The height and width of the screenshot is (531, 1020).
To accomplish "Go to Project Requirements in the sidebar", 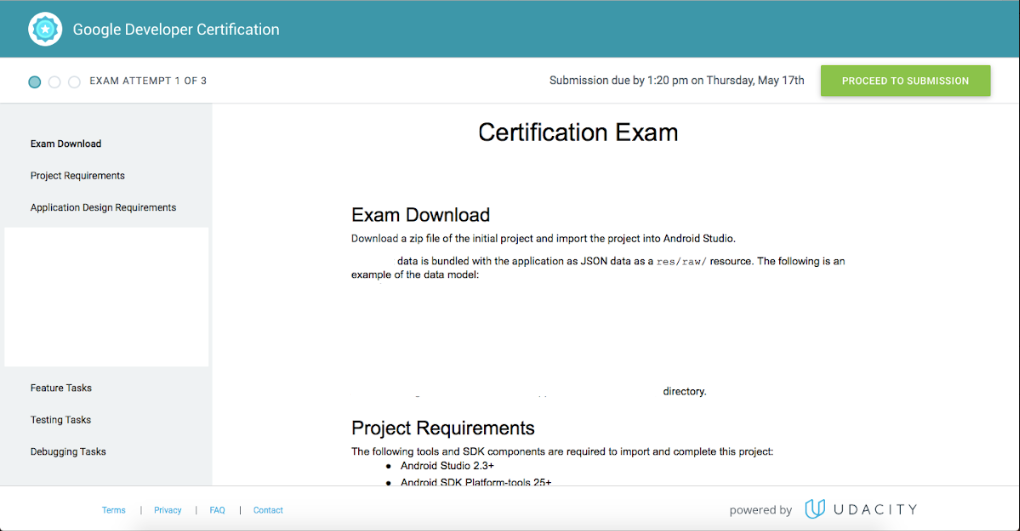I will 77,176.
